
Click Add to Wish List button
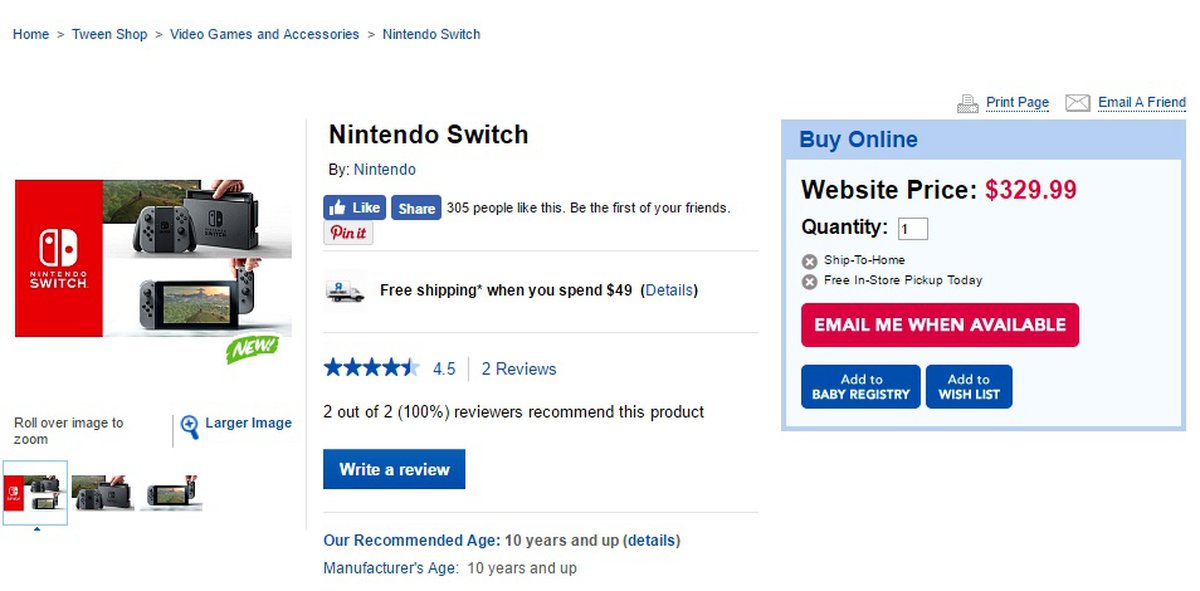click(968, 387)
